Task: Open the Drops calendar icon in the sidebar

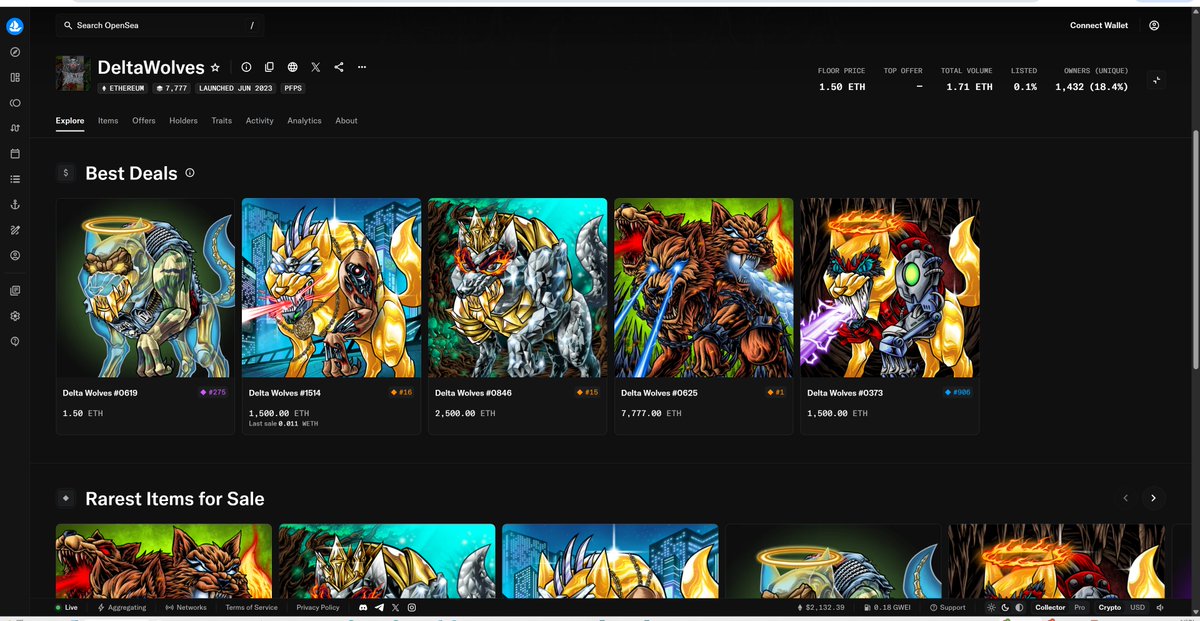Action: pyautogui.click(x=15, y=154)
